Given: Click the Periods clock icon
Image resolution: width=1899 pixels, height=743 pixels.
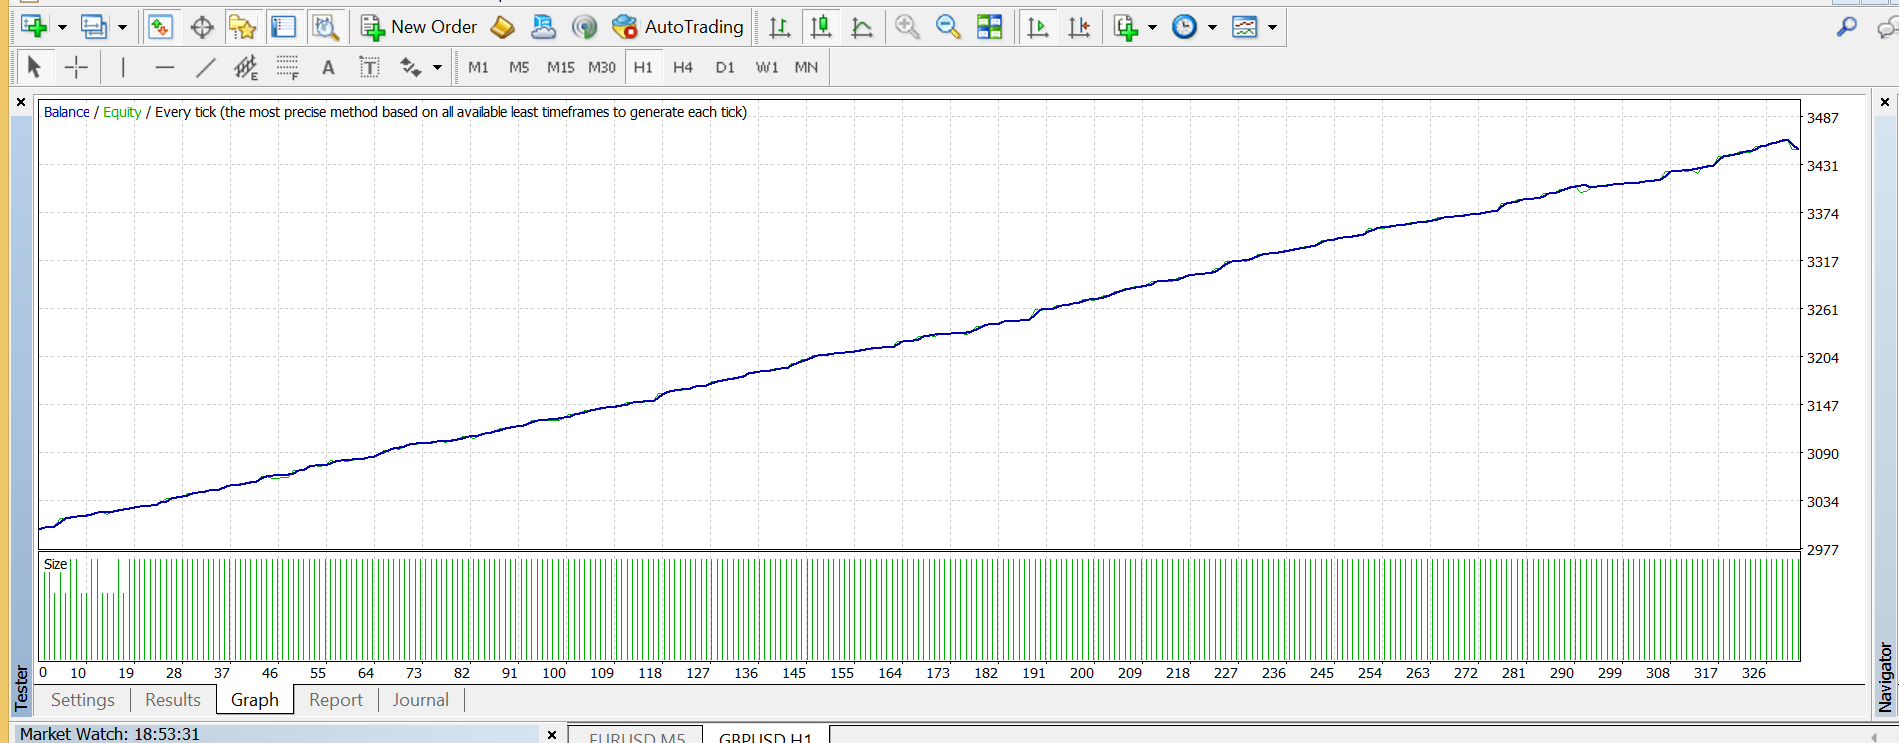Looking at the screenshot, I should tap(1185, 27).
